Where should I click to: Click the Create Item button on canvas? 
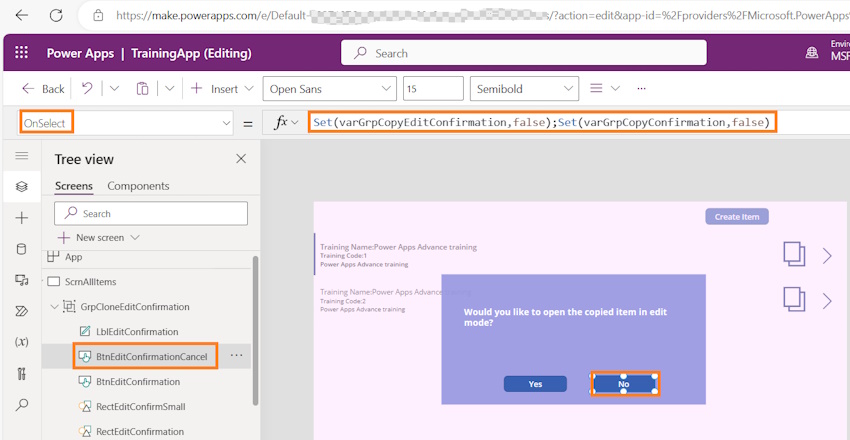pyautogui.click(x=737, y=217)
